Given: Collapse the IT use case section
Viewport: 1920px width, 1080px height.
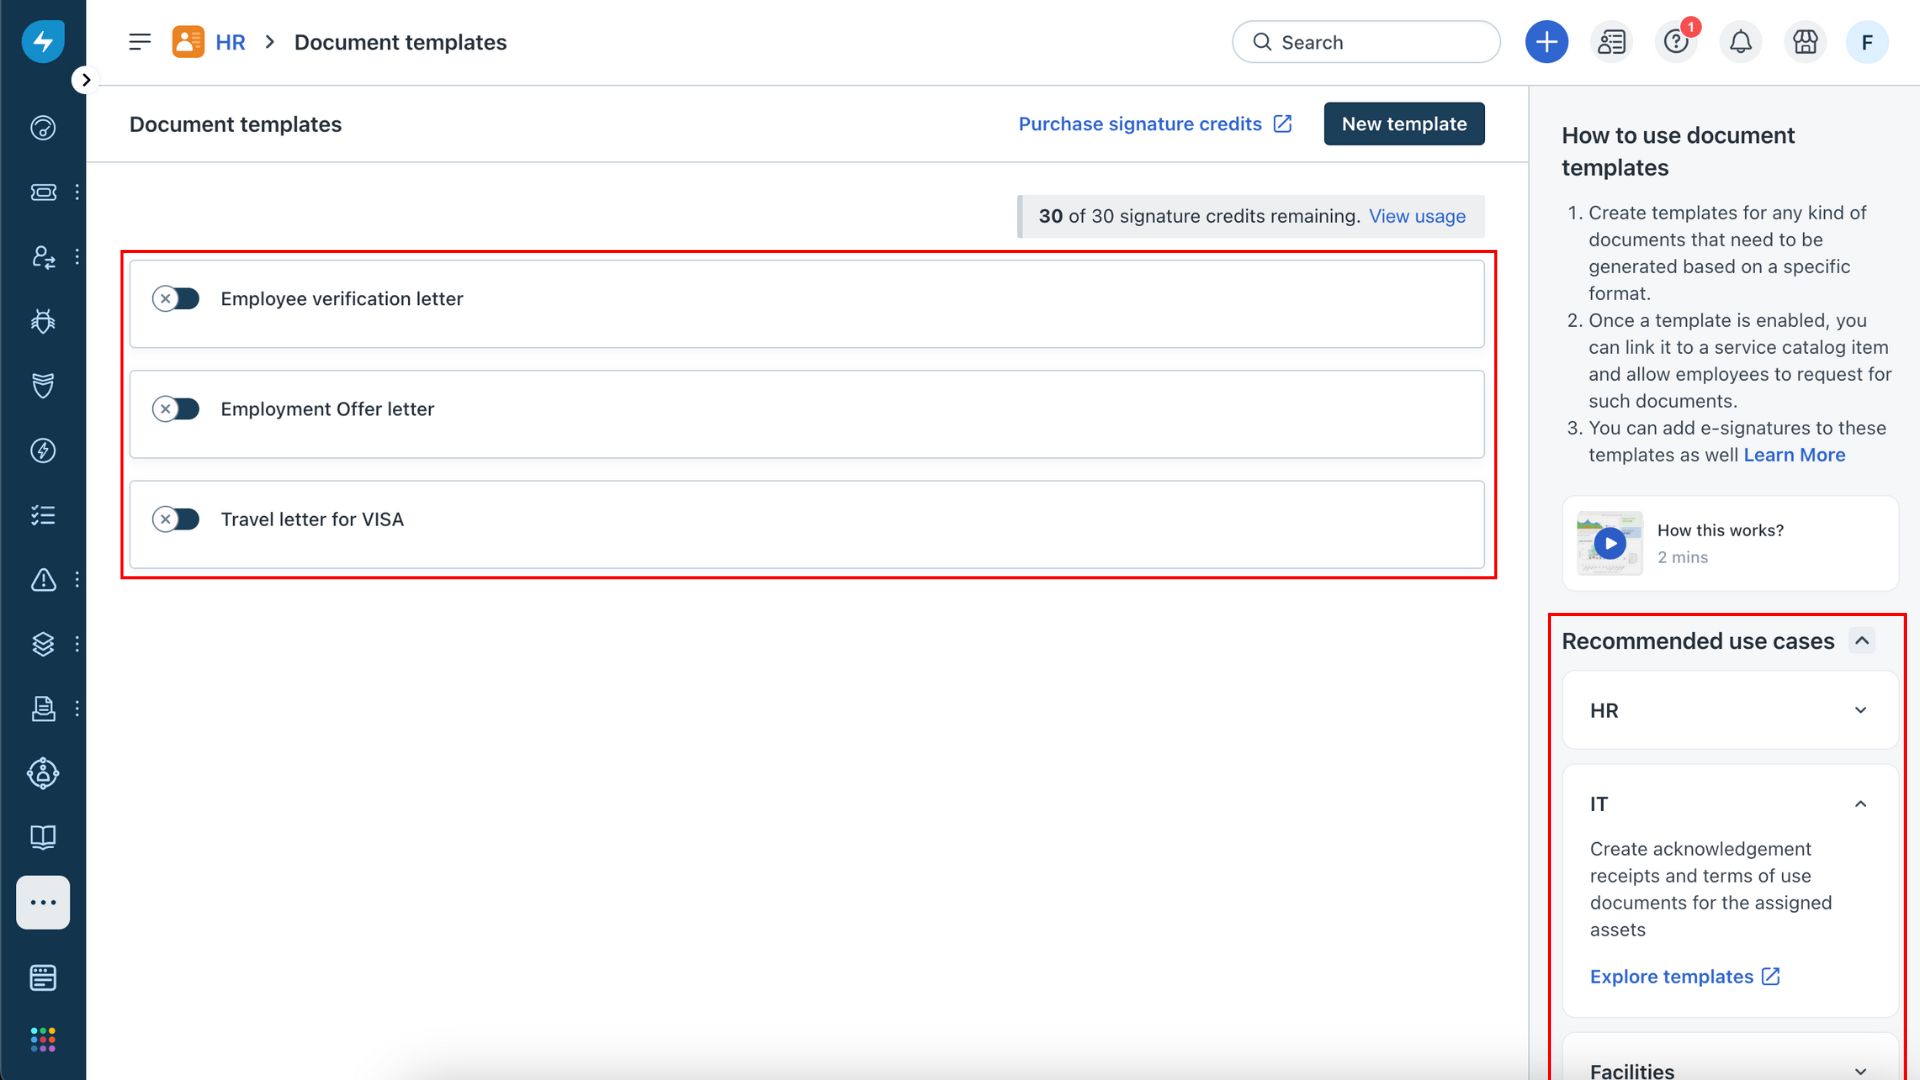Looking at the screenshot, I should tap(1859, 804).
